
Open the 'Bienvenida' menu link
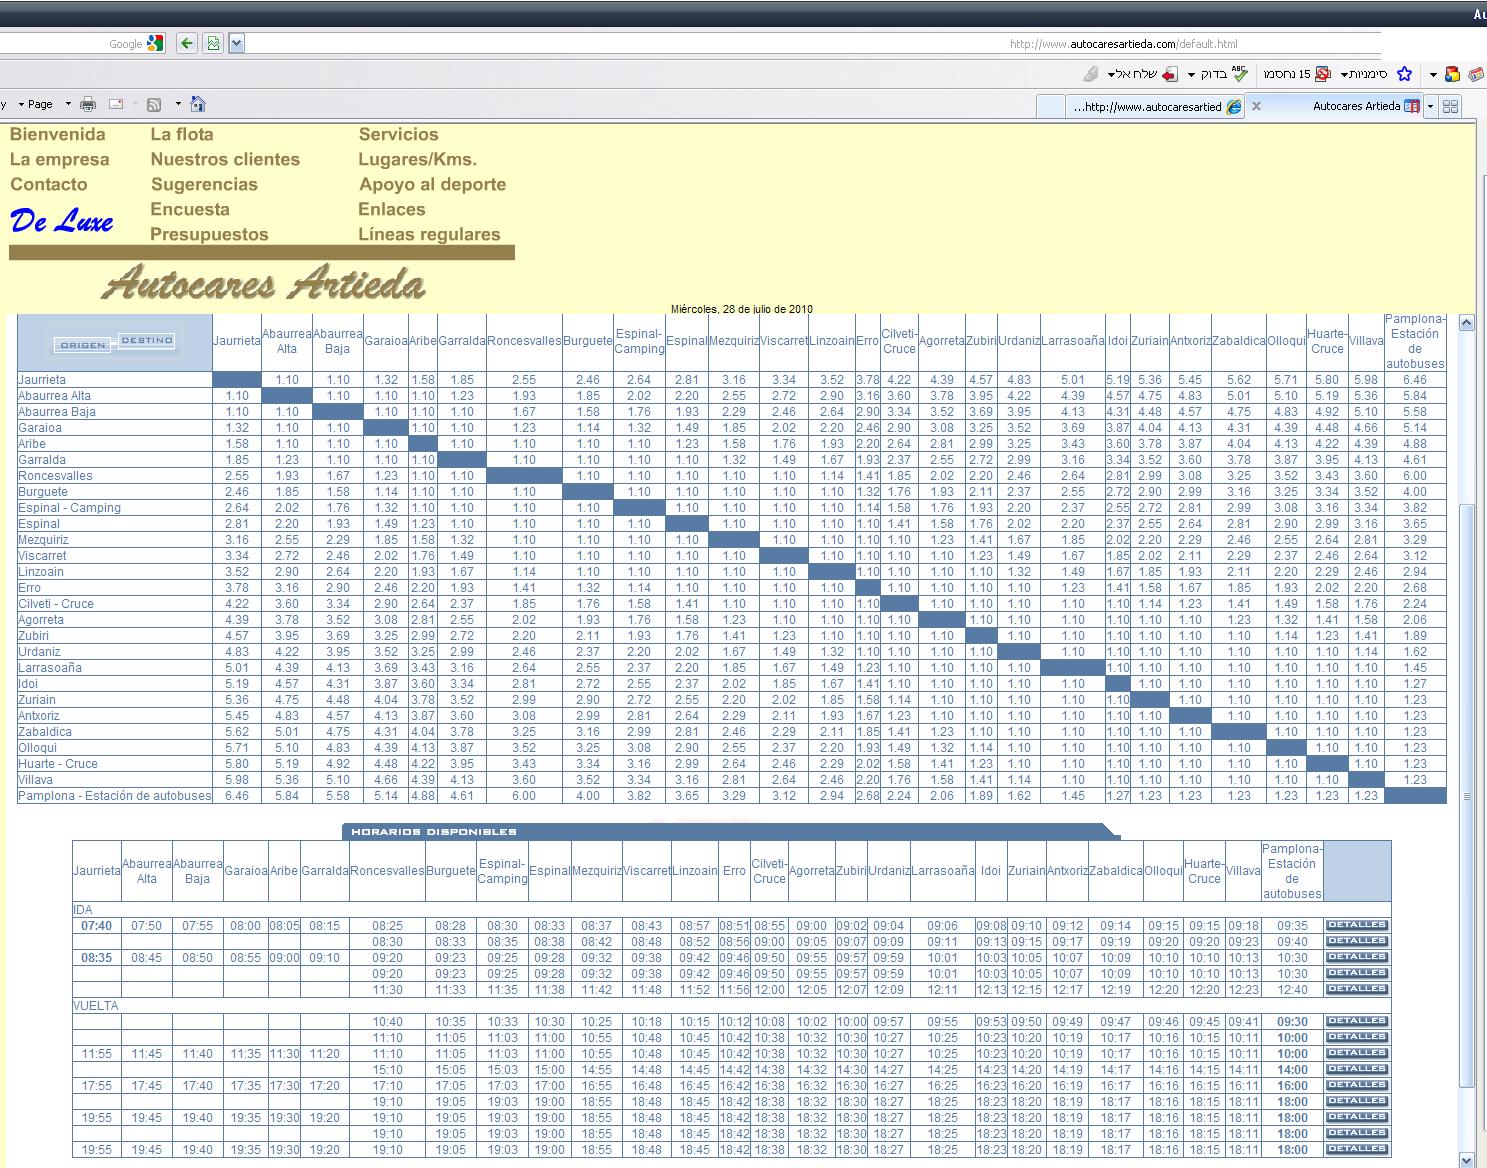click(x=58, y=134)
